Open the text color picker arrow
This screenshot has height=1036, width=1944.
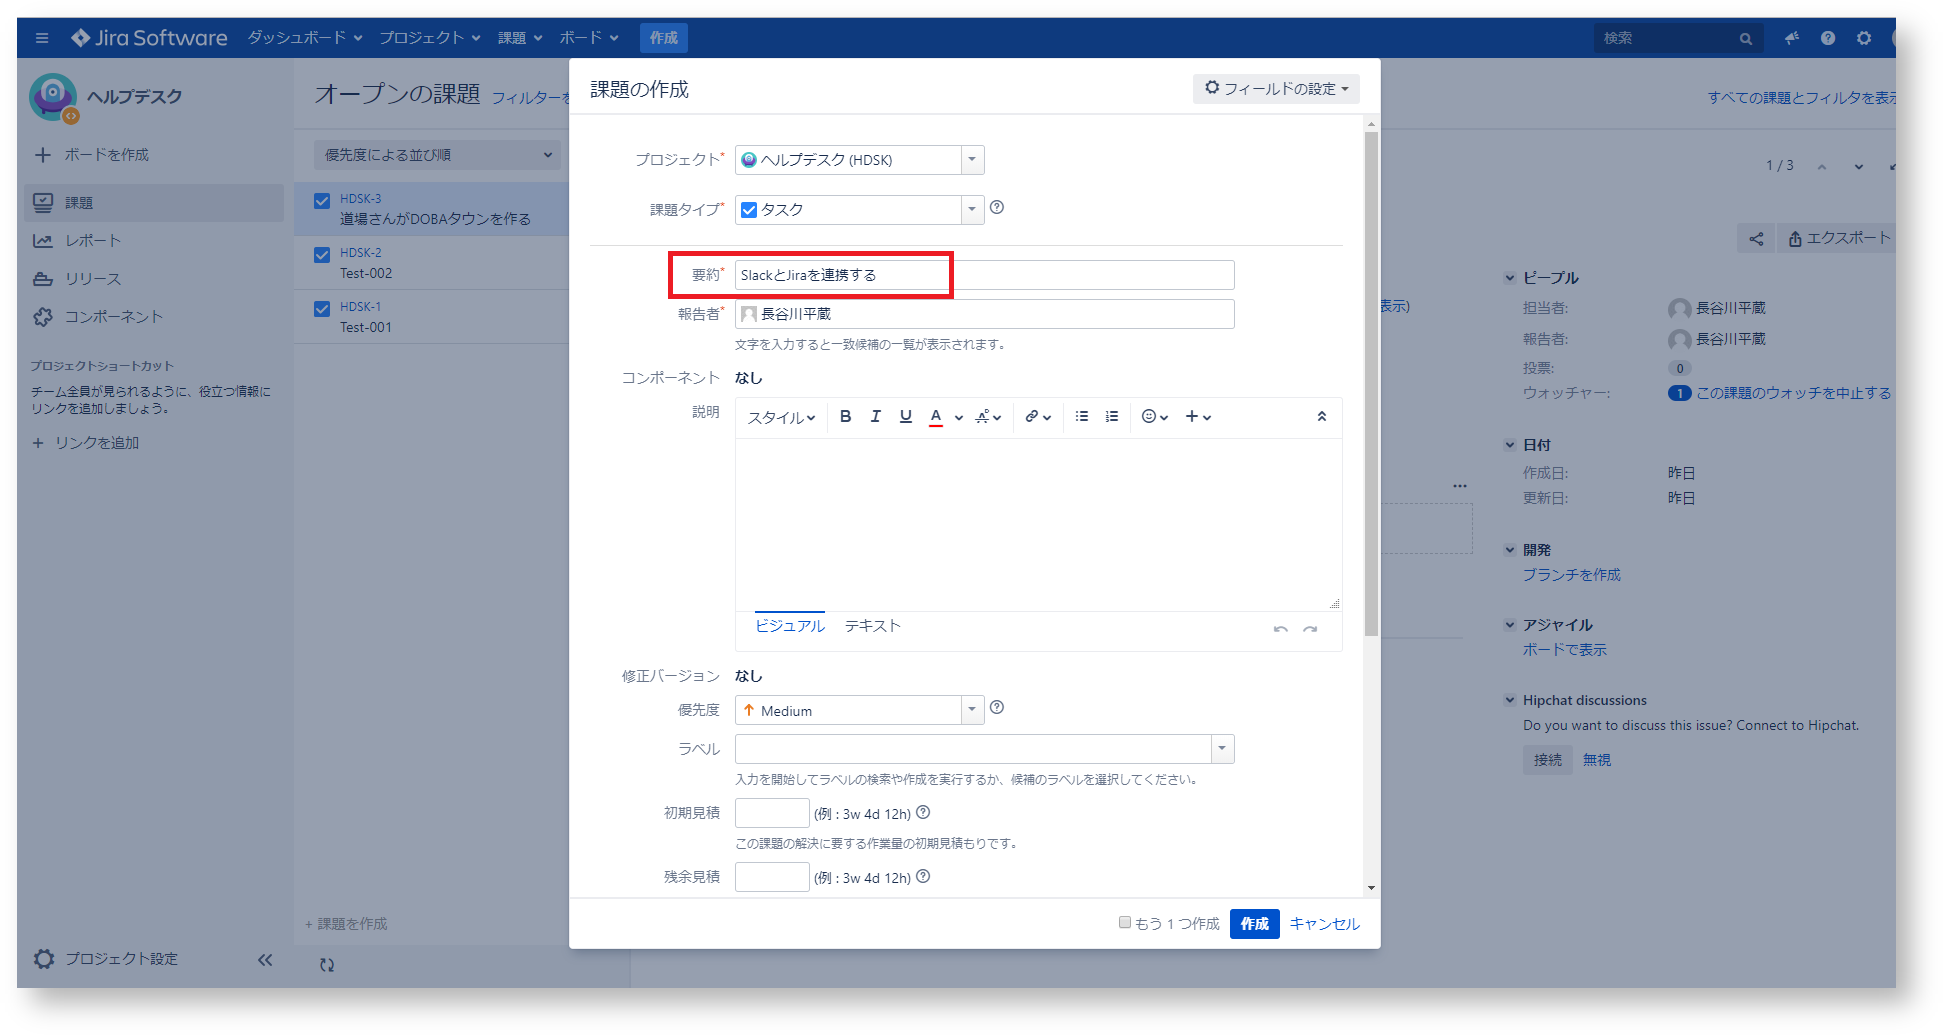(959, 418)
